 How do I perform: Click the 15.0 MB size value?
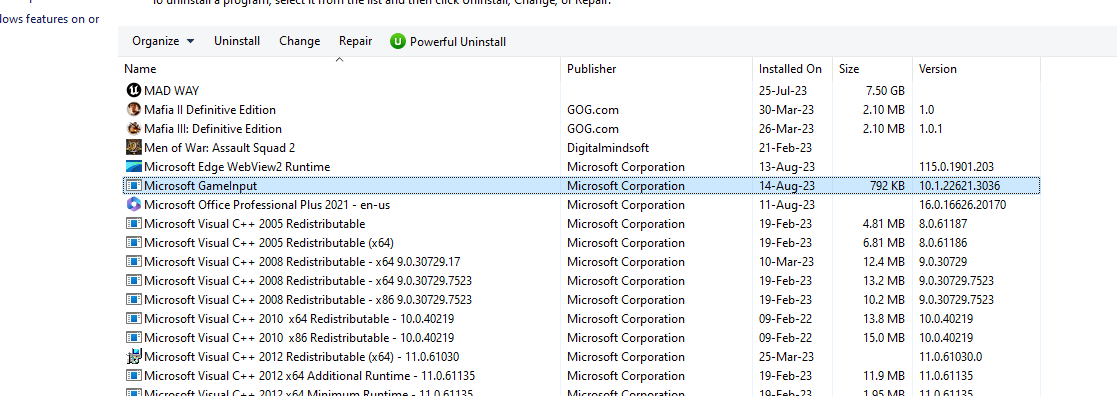tap(883, 338)
